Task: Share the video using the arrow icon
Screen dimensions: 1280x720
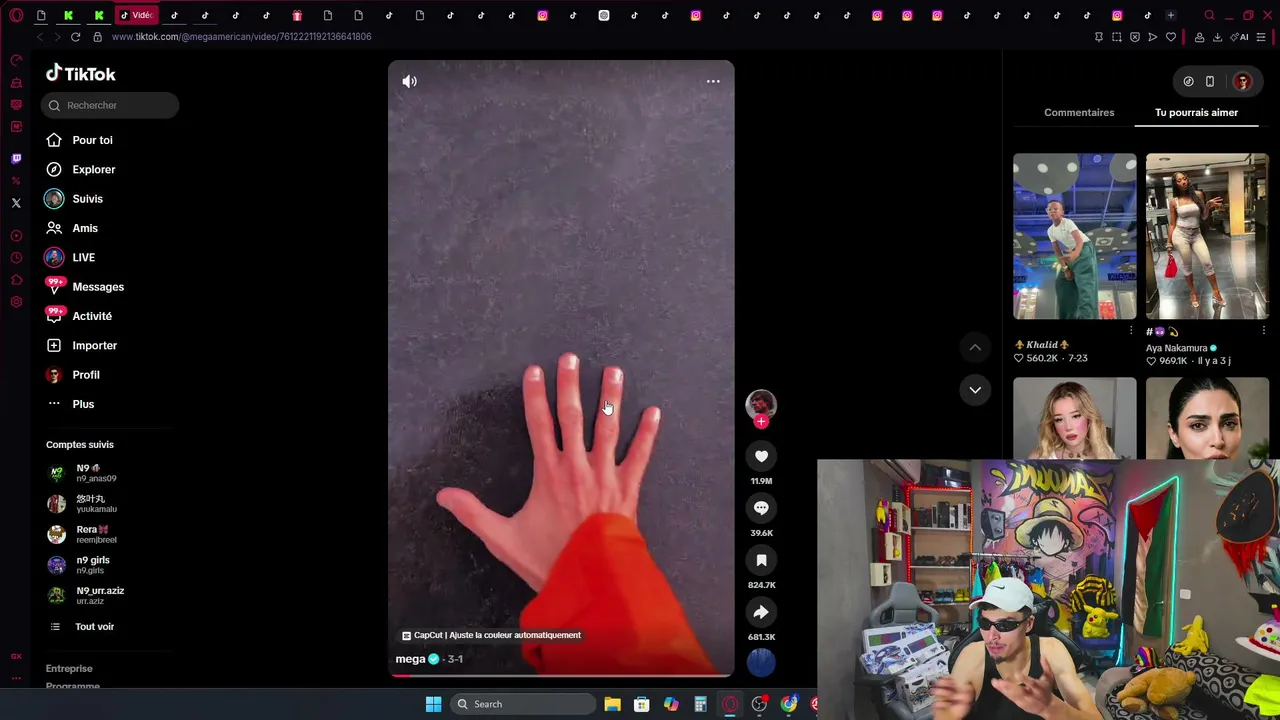Action: pyautogui.click(x=761, y=612)
